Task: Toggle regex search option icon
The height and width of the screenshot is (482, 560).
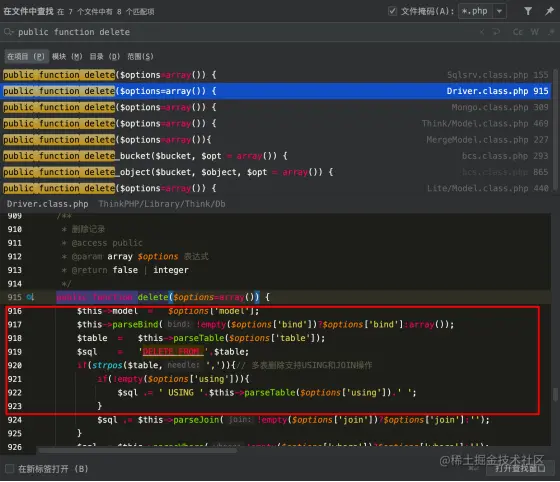Action: [551, 32]
